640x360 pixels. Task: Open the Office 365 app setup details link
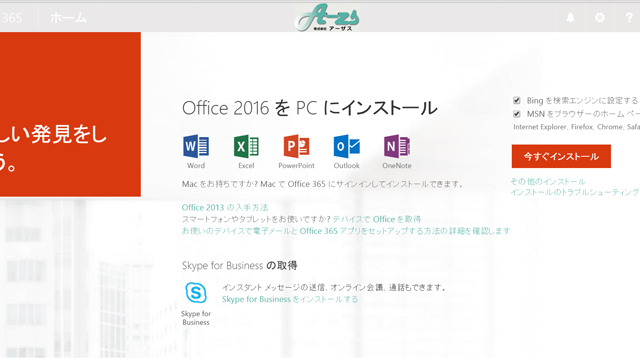coord(346,231)
